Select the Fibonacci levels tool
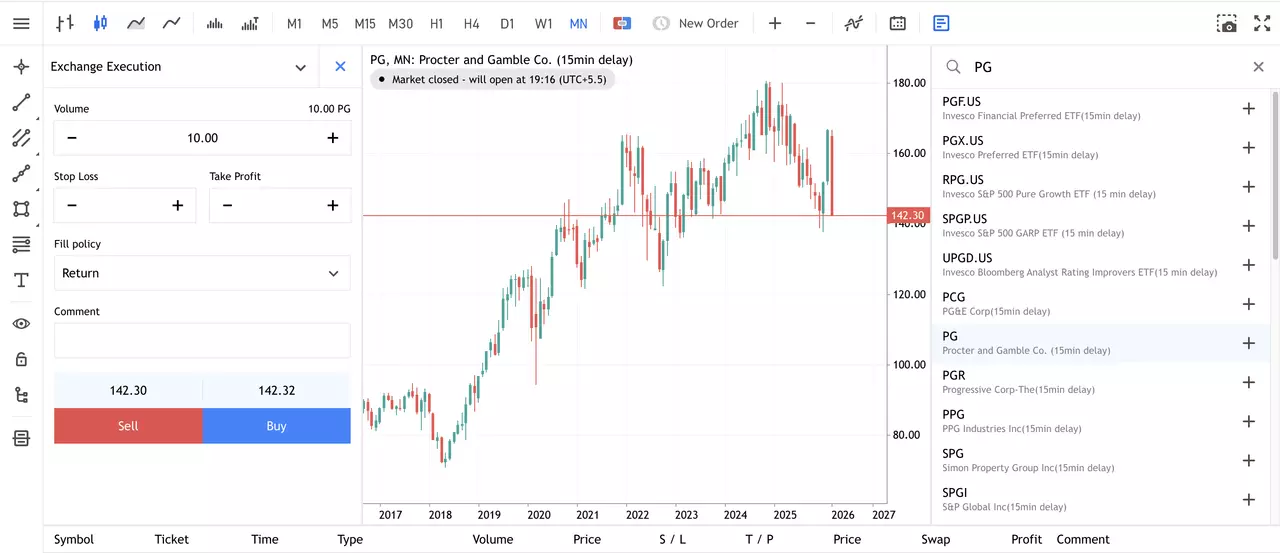Viewport: 1280px width, 553px height. coord(21,244)
